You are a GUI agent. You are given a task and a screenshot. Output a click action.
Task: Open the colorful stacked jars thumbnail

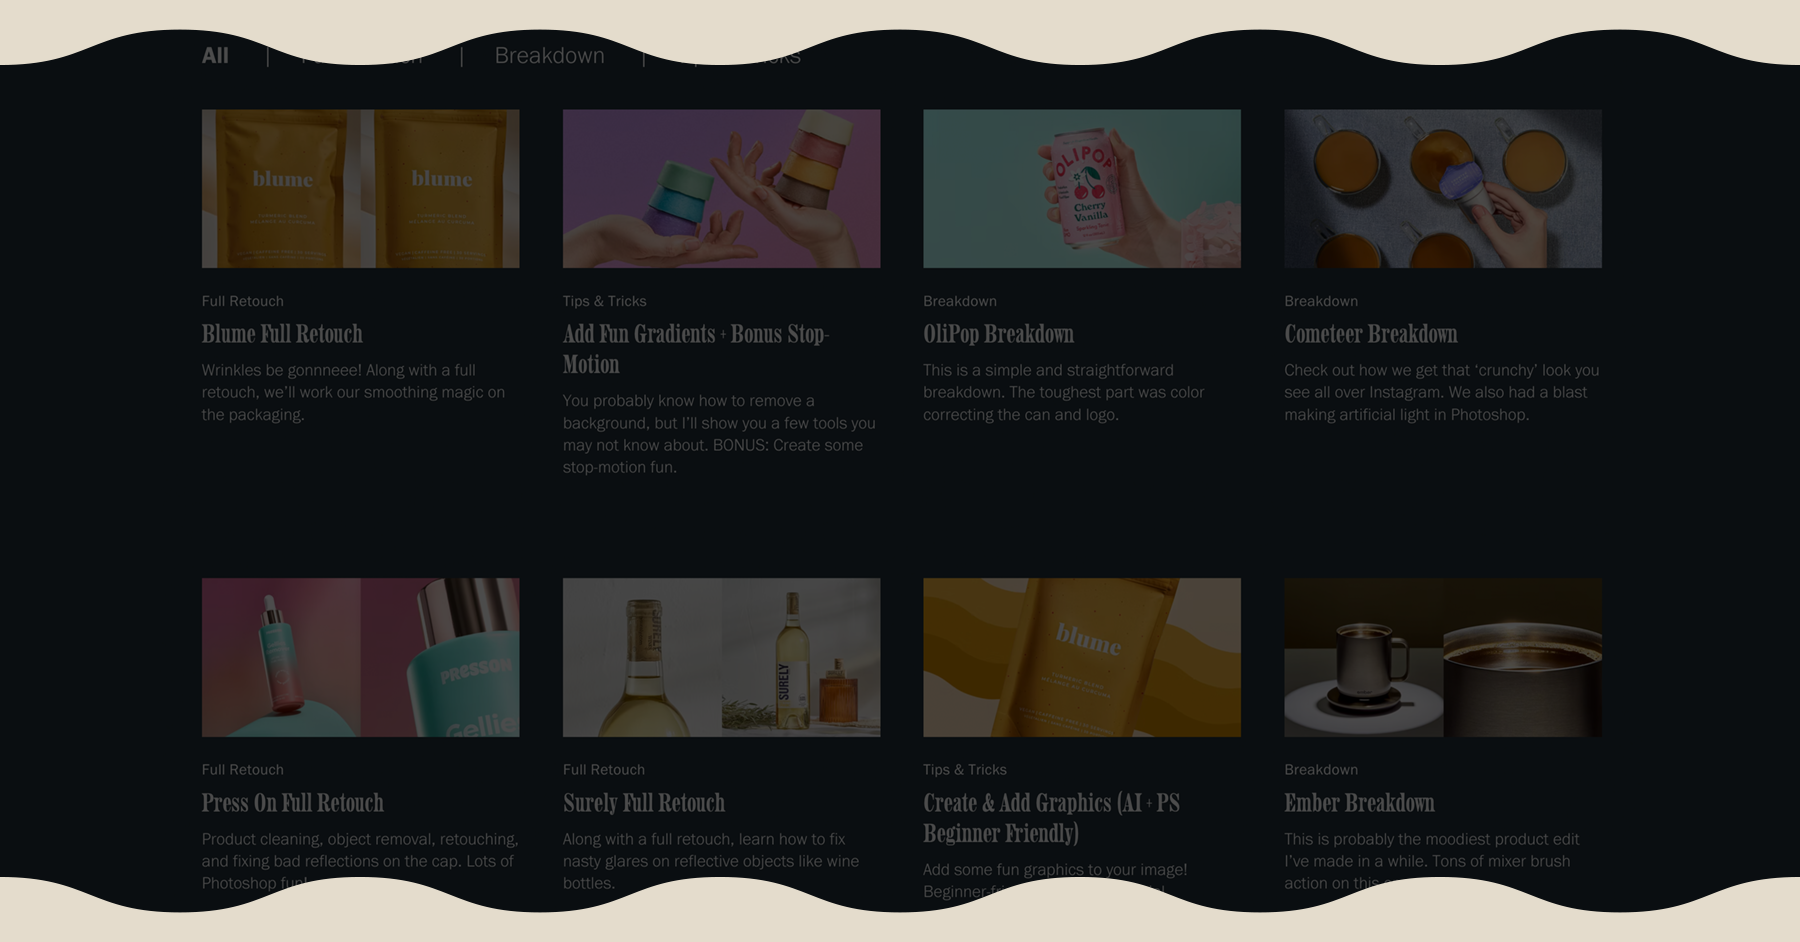point(721,189)
